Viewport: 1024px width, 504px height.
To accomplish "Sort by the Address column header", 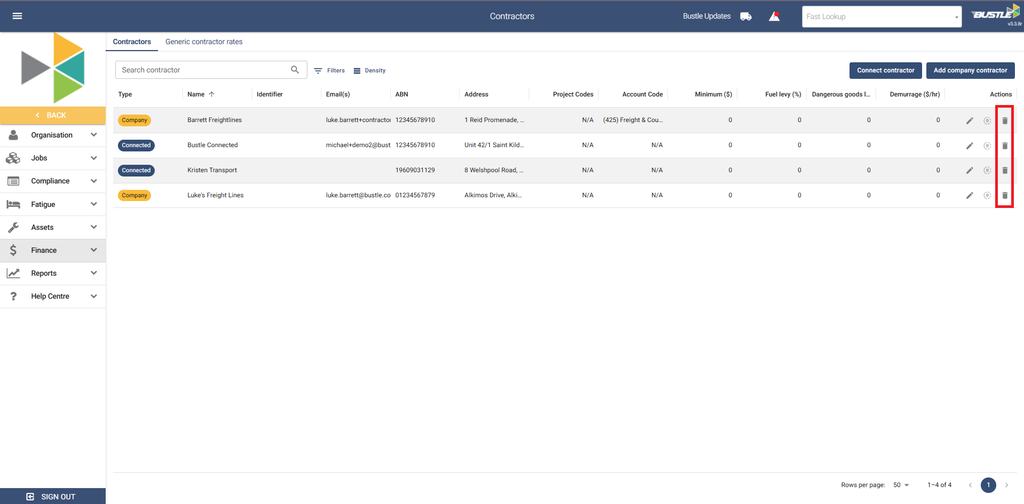I will tap(476, 94).
